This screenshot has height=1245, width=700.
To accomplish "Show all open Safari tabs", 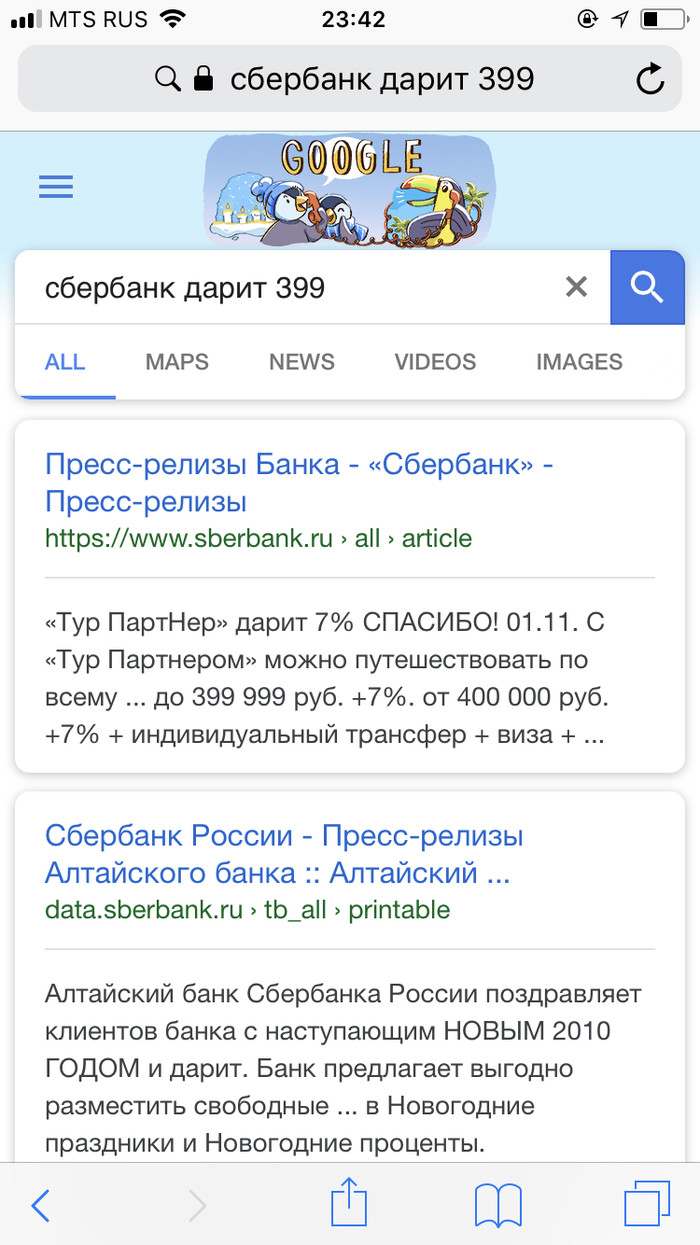I will tap(647, 1204).
